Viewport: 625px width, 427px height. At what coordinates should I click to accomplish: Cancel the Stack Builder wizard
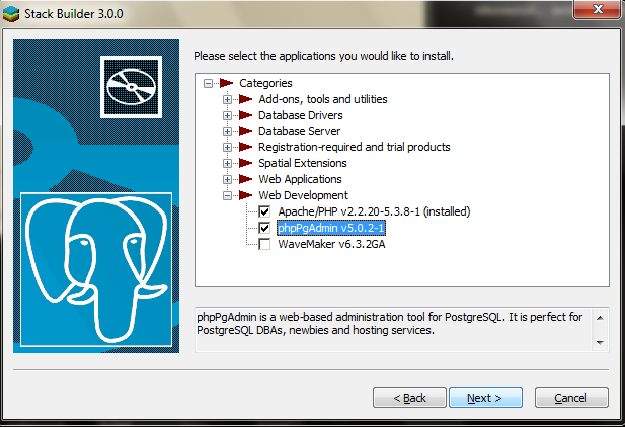[x=572, y=397]
